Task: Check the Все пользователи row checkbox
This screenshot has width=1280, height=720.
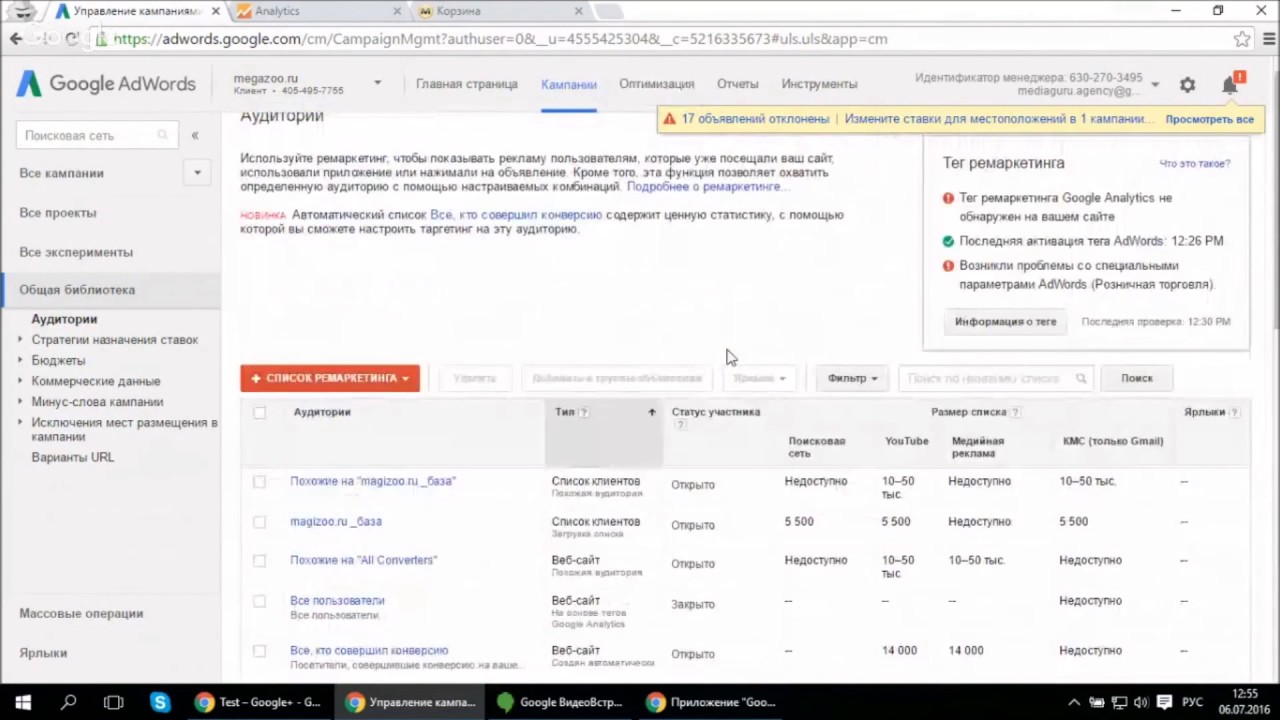Action: pos(260,601)
